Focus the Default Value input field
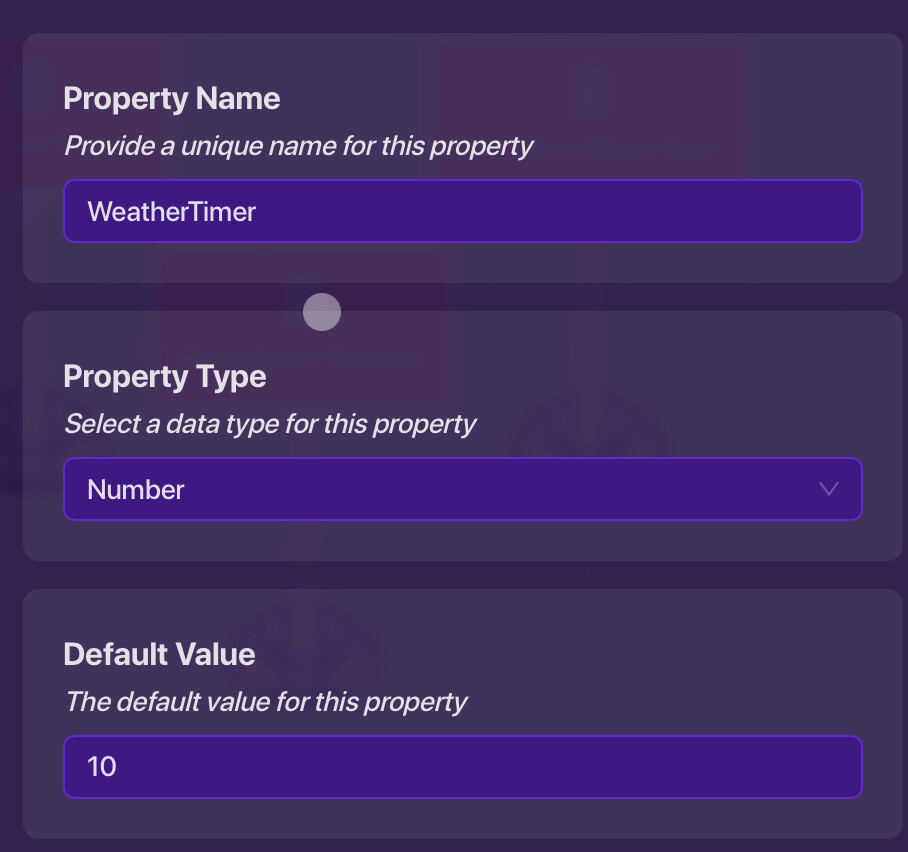This screenshot has width=908, height=852. (462, 767)
